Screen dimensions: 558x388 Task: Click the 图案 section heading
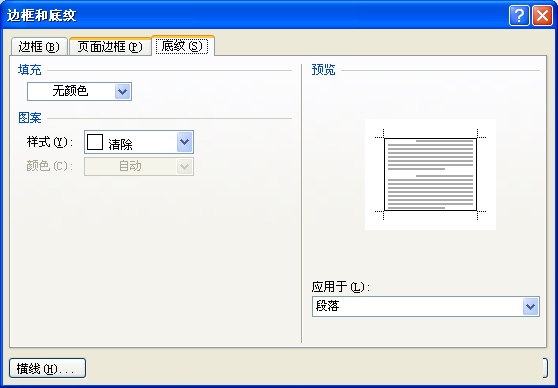(30, 118)
